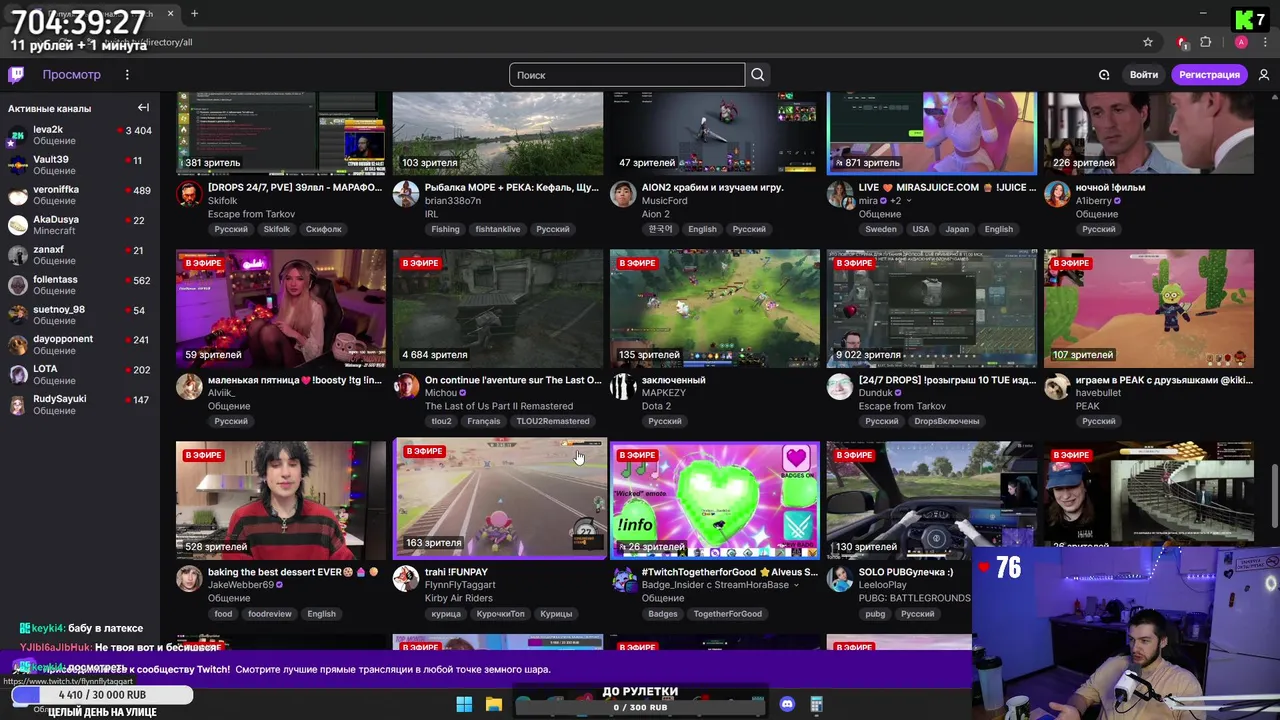Click the TogetherForGood tag
The image size is (1280, 720).
727,614
